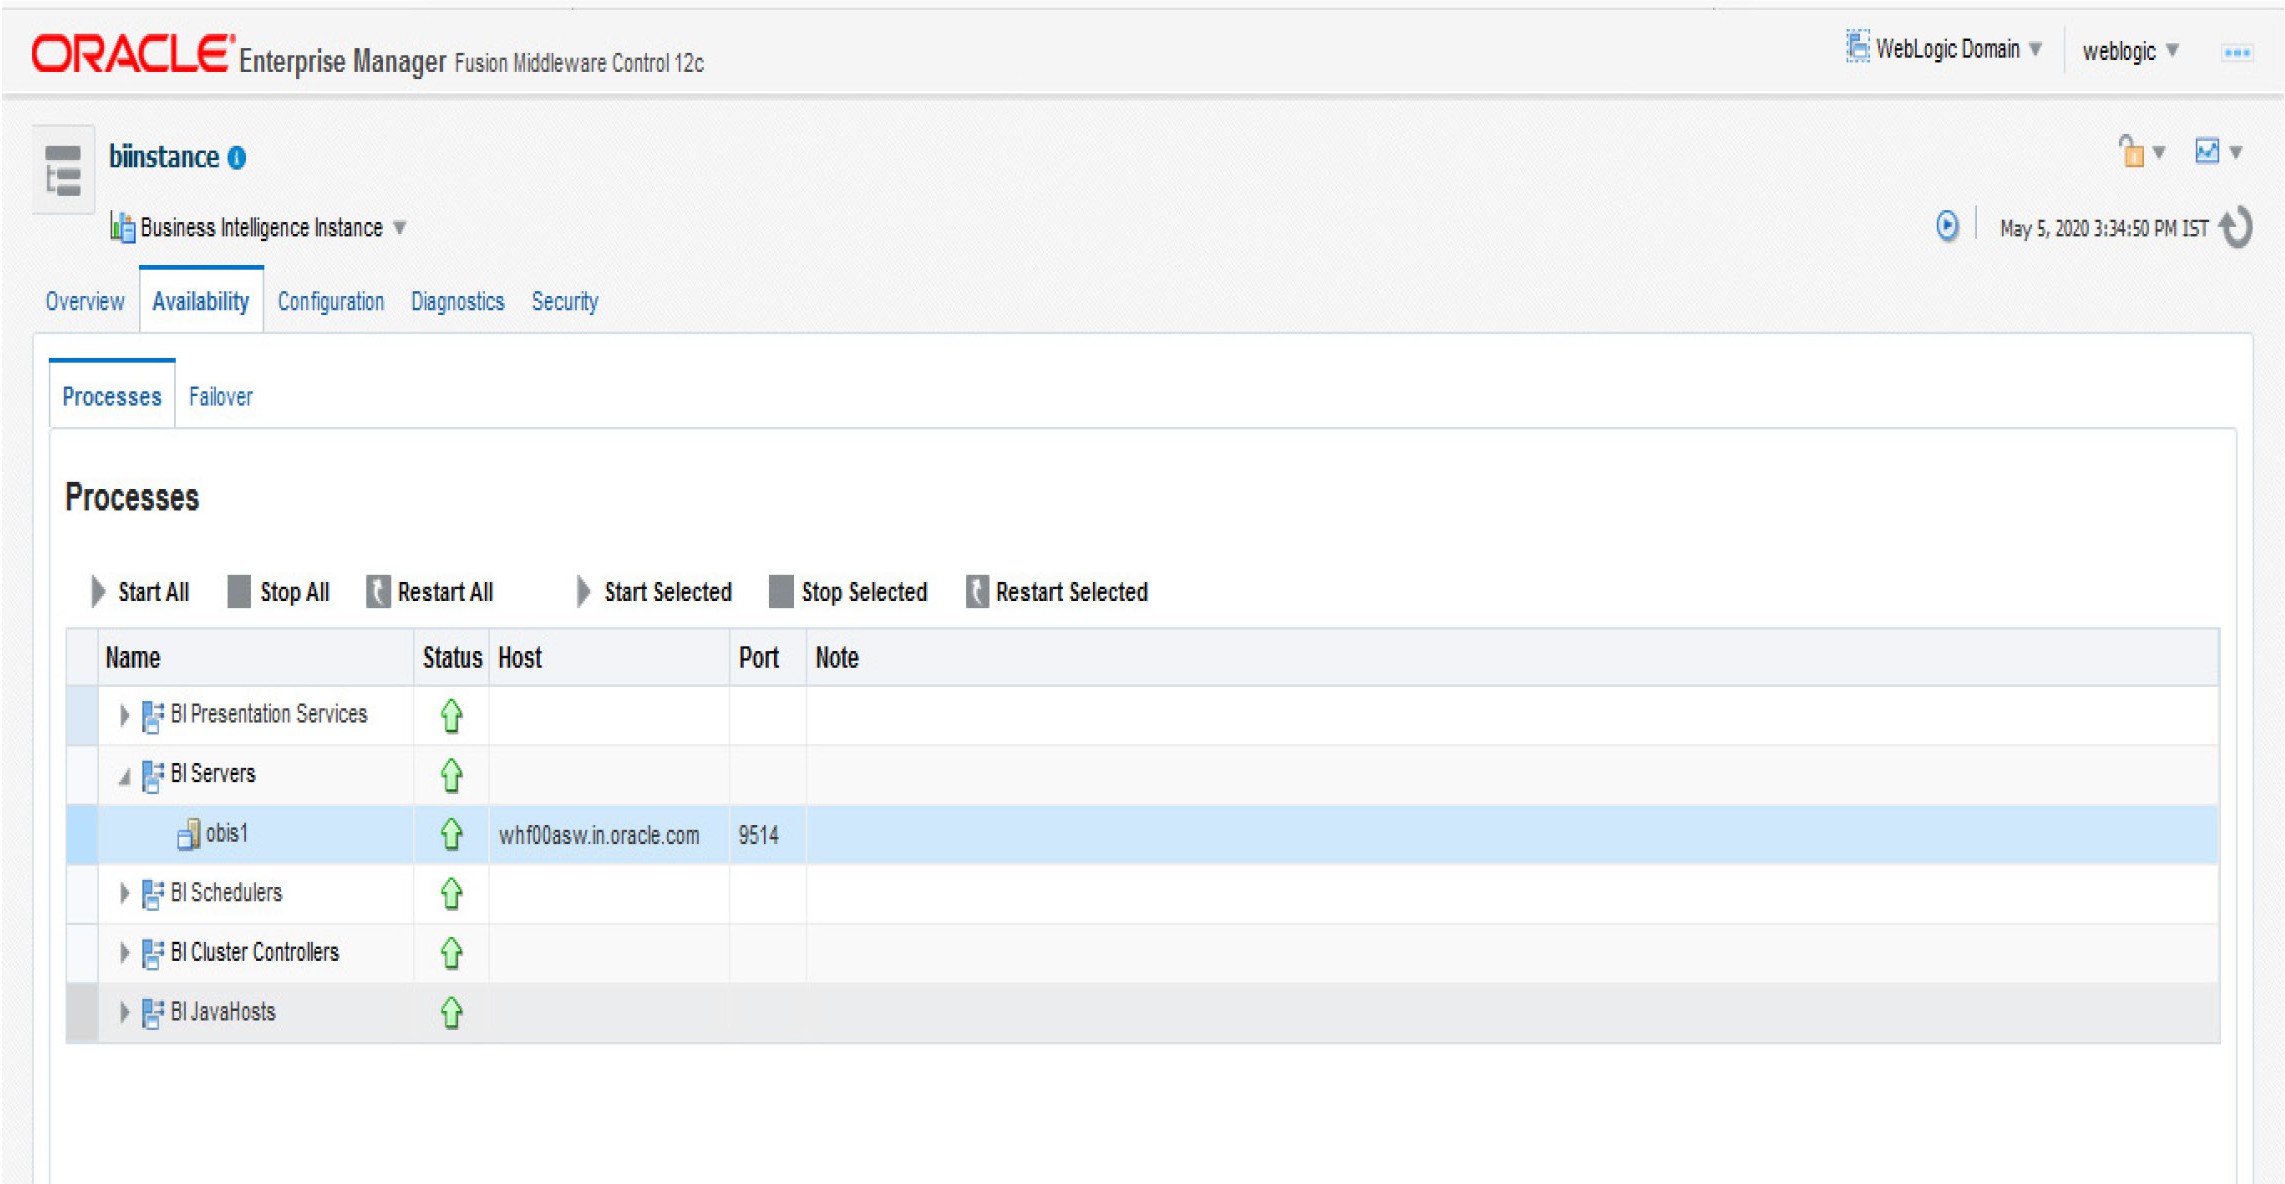This screenshot has height=1184, width=2285.
Task: Click the Start Selected button
Action: pos(654,592)
